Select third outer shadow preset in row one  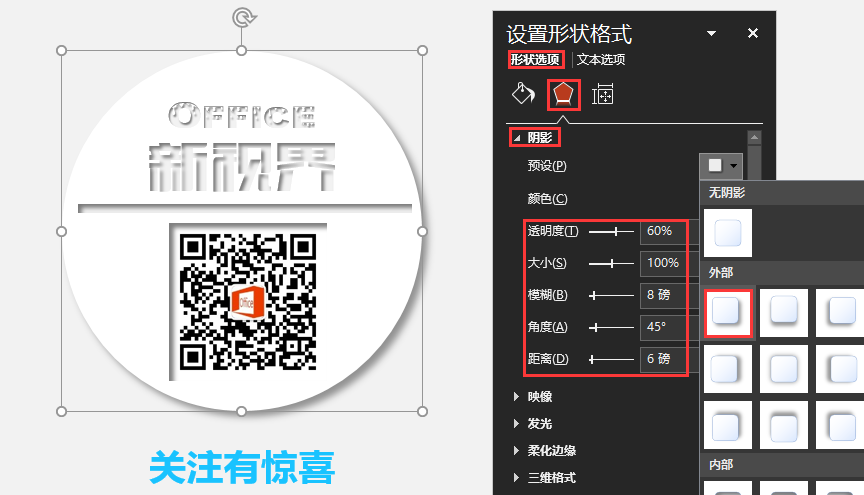pyautogui.click(x=840, y=313)
